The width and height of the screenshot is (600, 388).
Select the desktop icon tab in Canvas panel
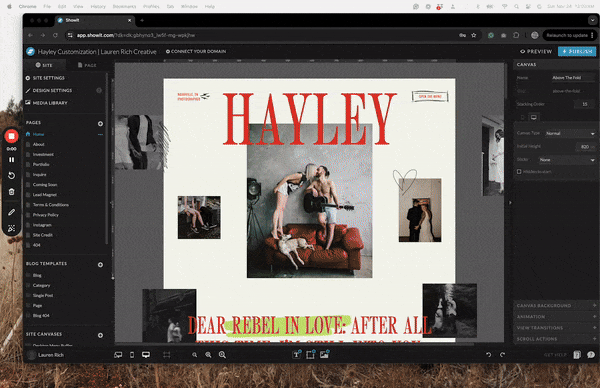coord(534,117)
